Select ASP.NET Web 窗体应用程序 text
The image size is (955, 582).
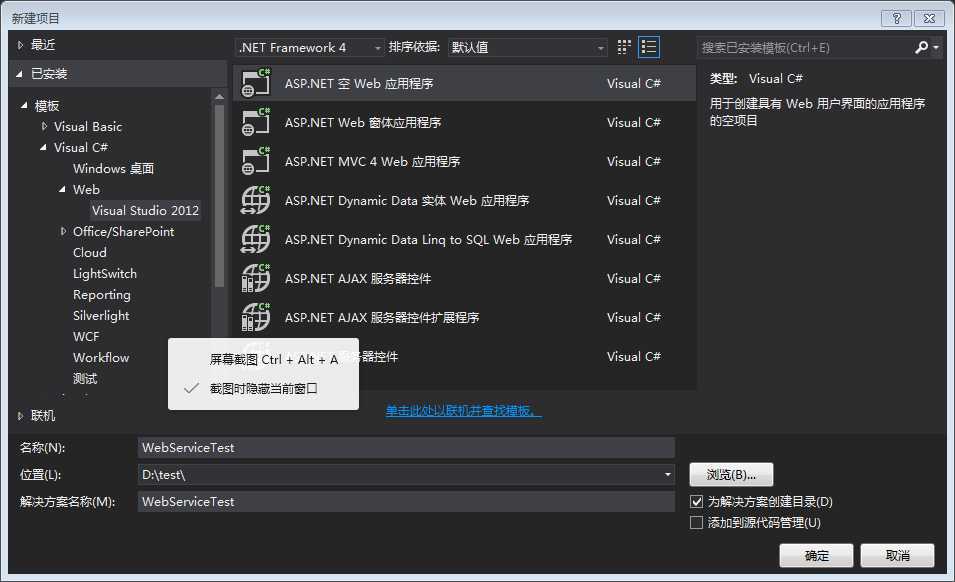pos(363,123)
